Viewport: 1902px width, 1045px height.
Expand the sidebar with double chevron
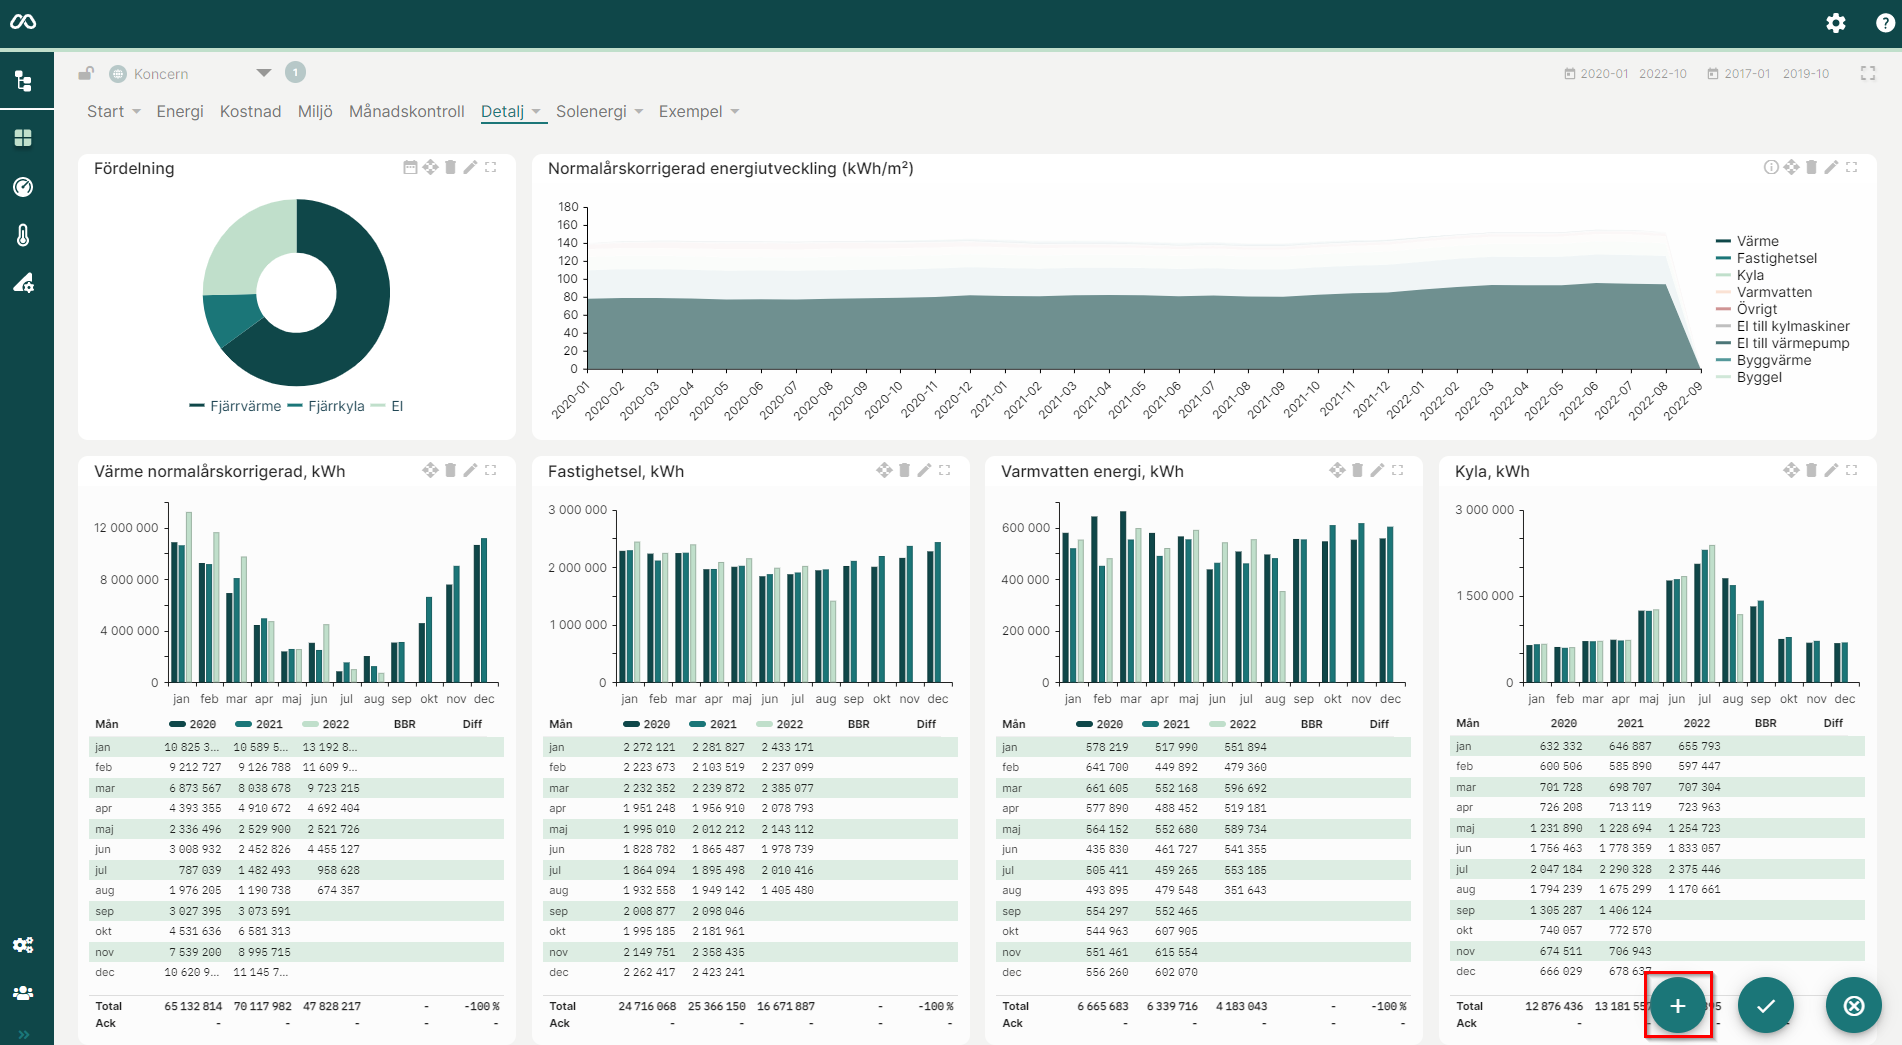23,1034
